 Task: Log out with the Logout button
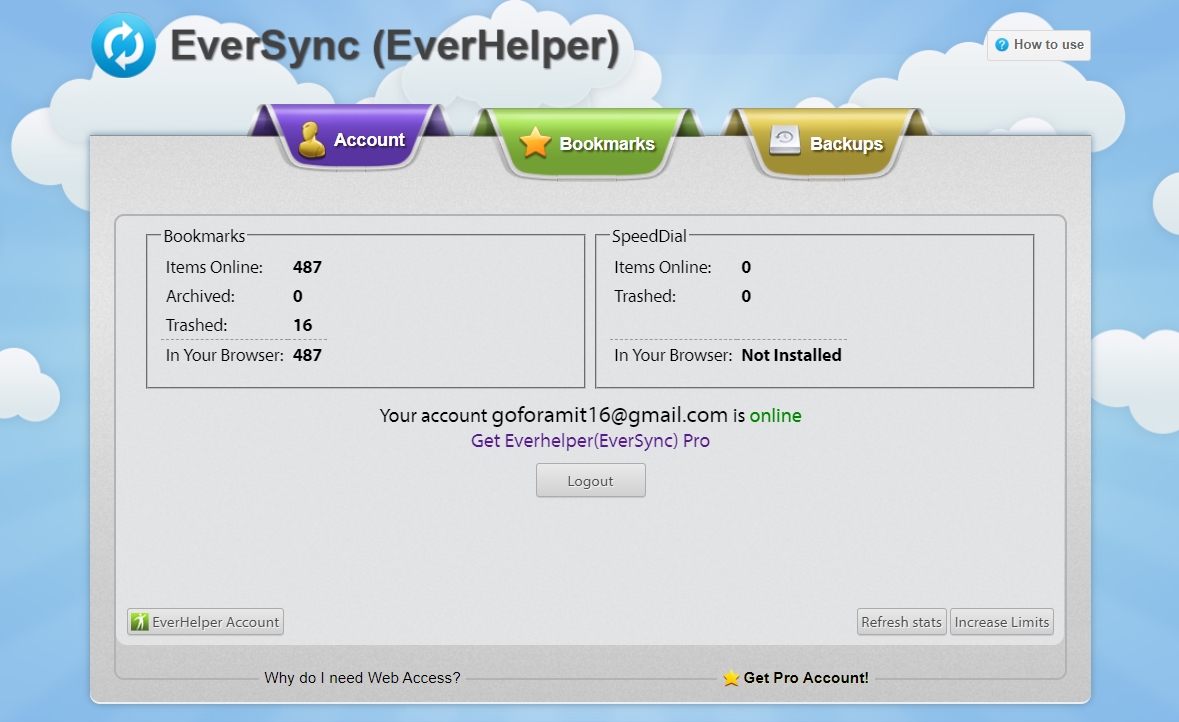point(591,481)
